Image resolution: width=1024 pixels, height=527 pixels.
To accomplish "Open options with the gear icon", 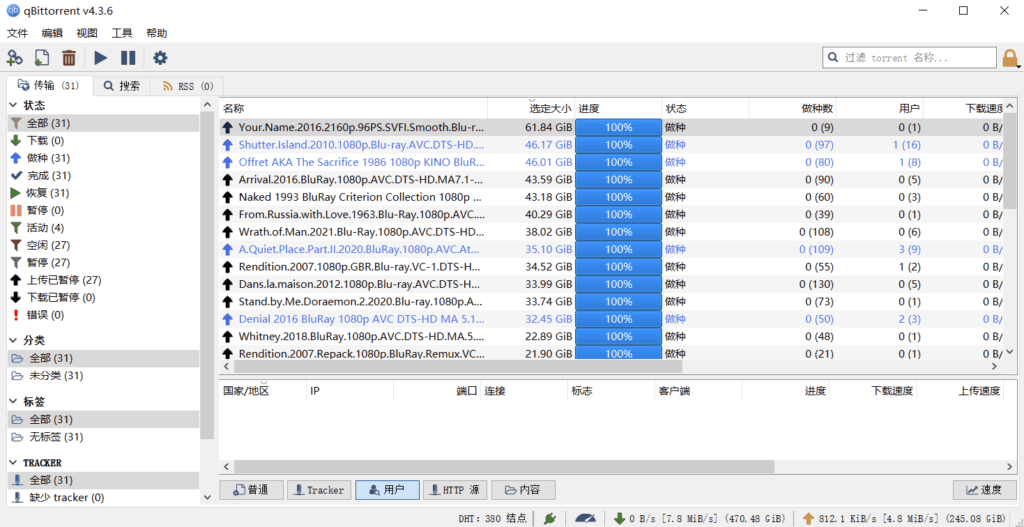I will tap(160, 58).
